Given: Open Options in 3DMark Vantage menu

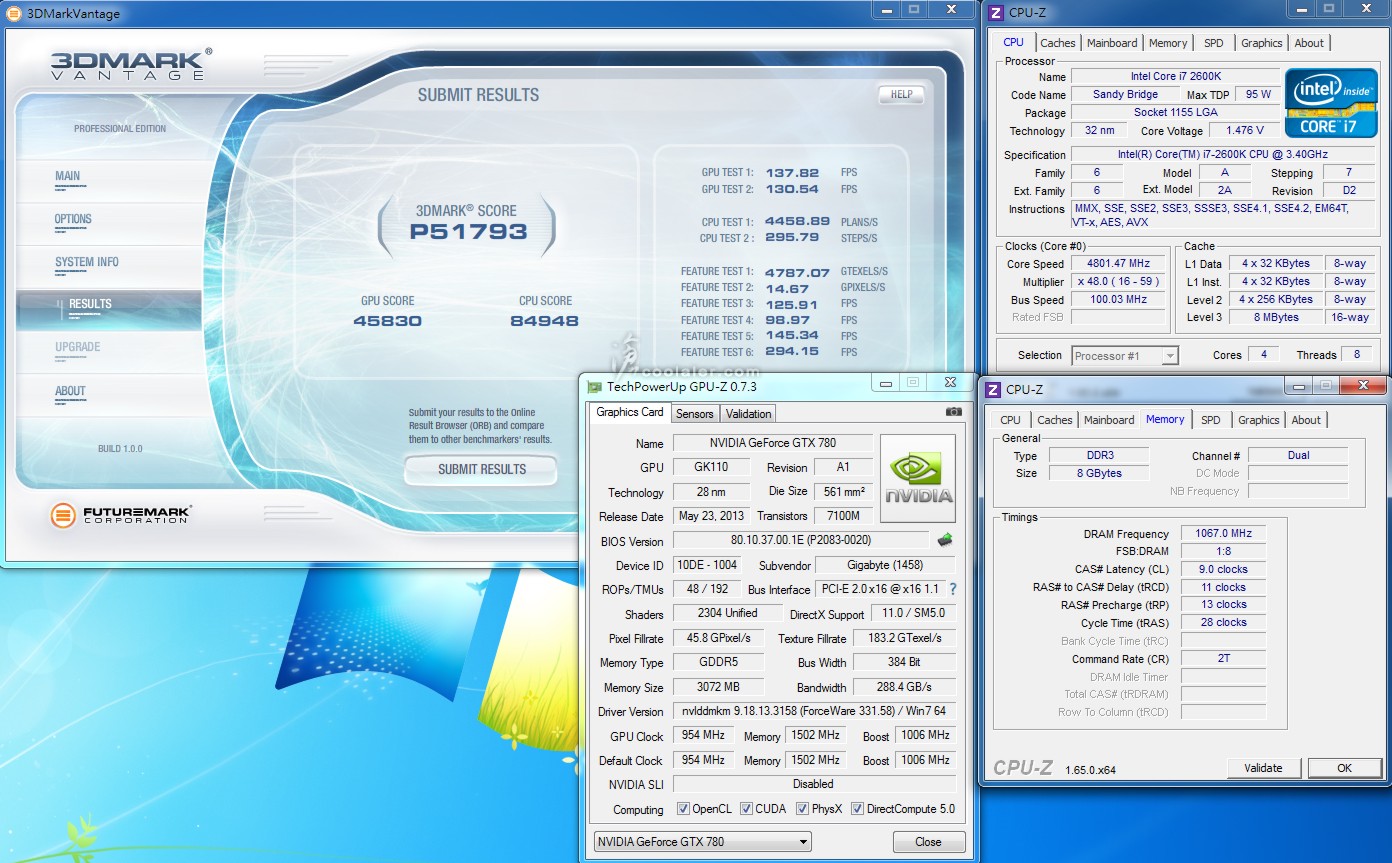Looking at the screenshot, I should [73, 219].
